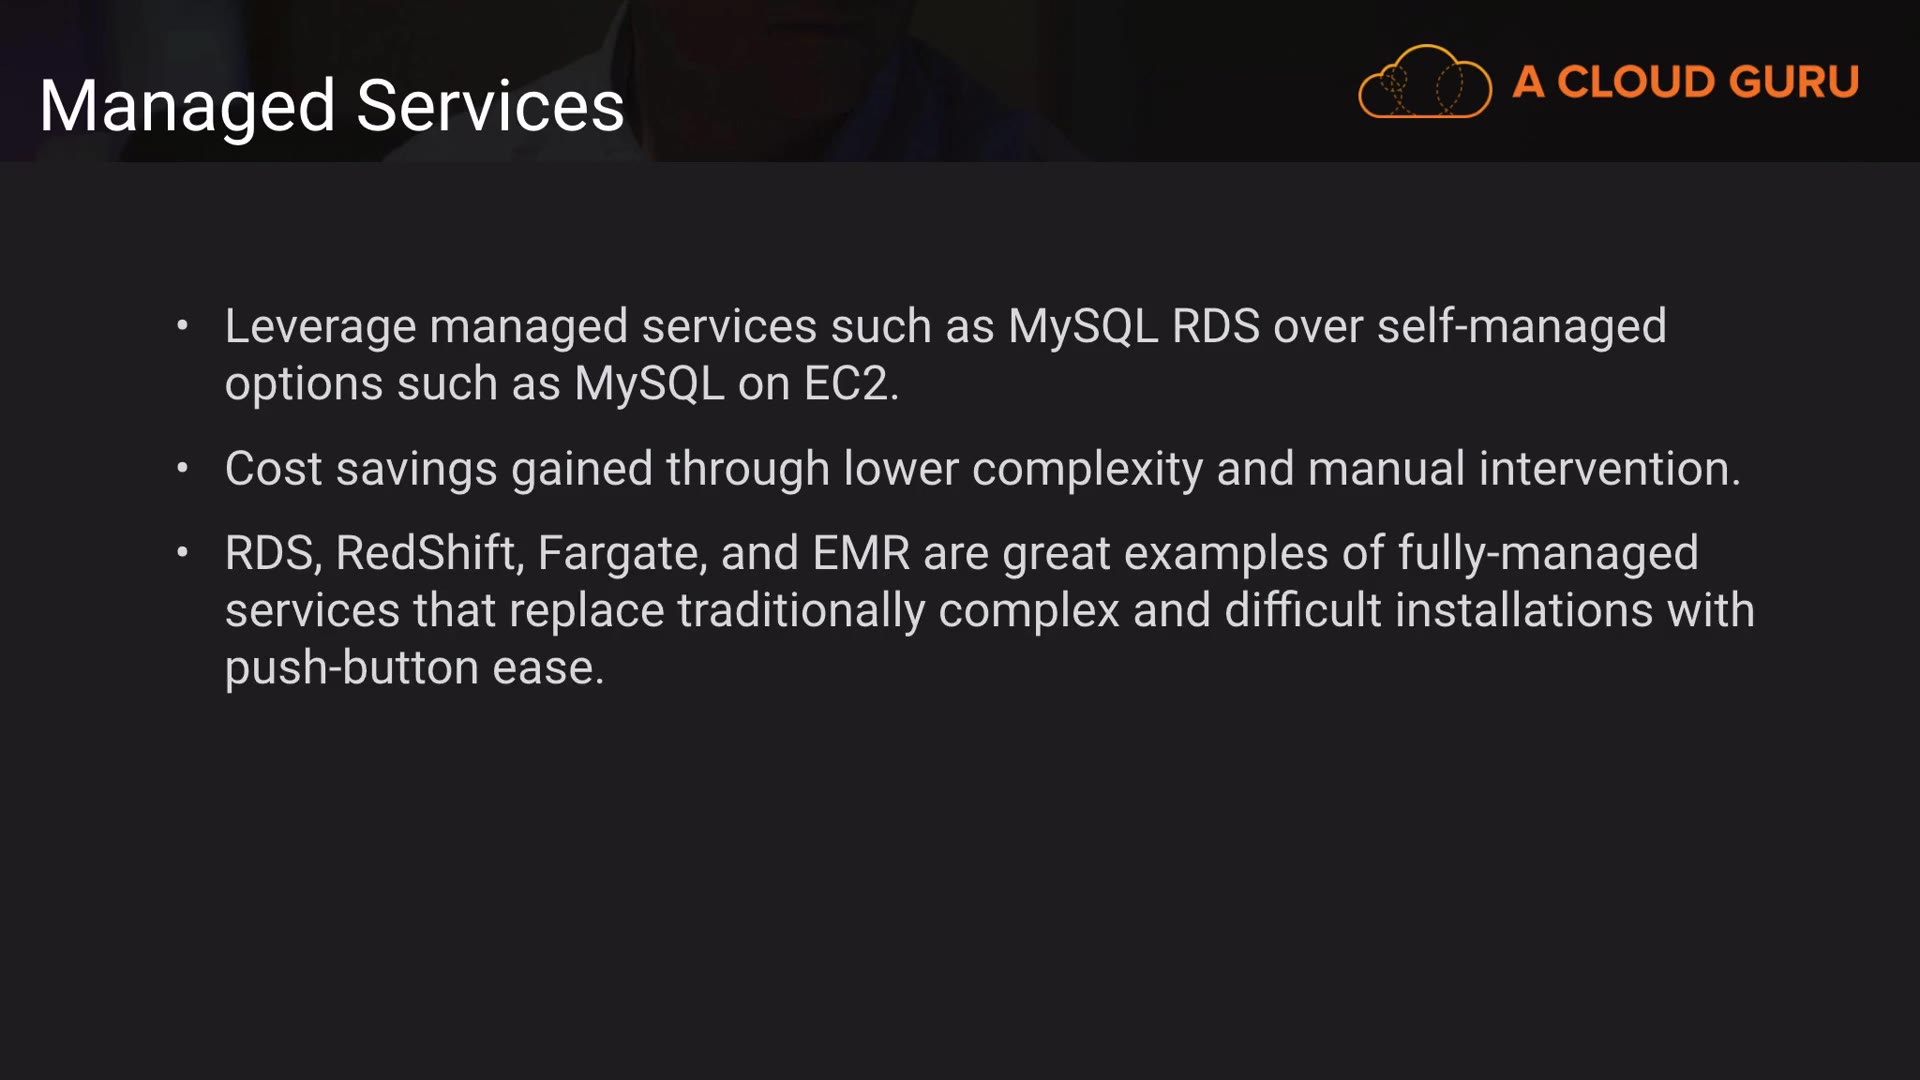The height and width of the screenshot is (1080, 1920).
Task: Click "manual intervention." in second bullet
Action: (x=1524, y=468)
